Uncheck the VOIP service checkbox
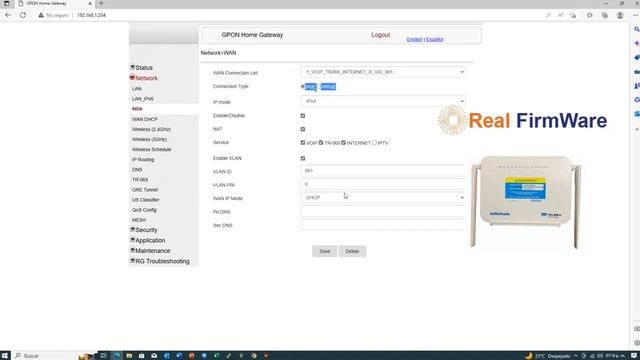640x360 pixels. click(x=303, y=143)
